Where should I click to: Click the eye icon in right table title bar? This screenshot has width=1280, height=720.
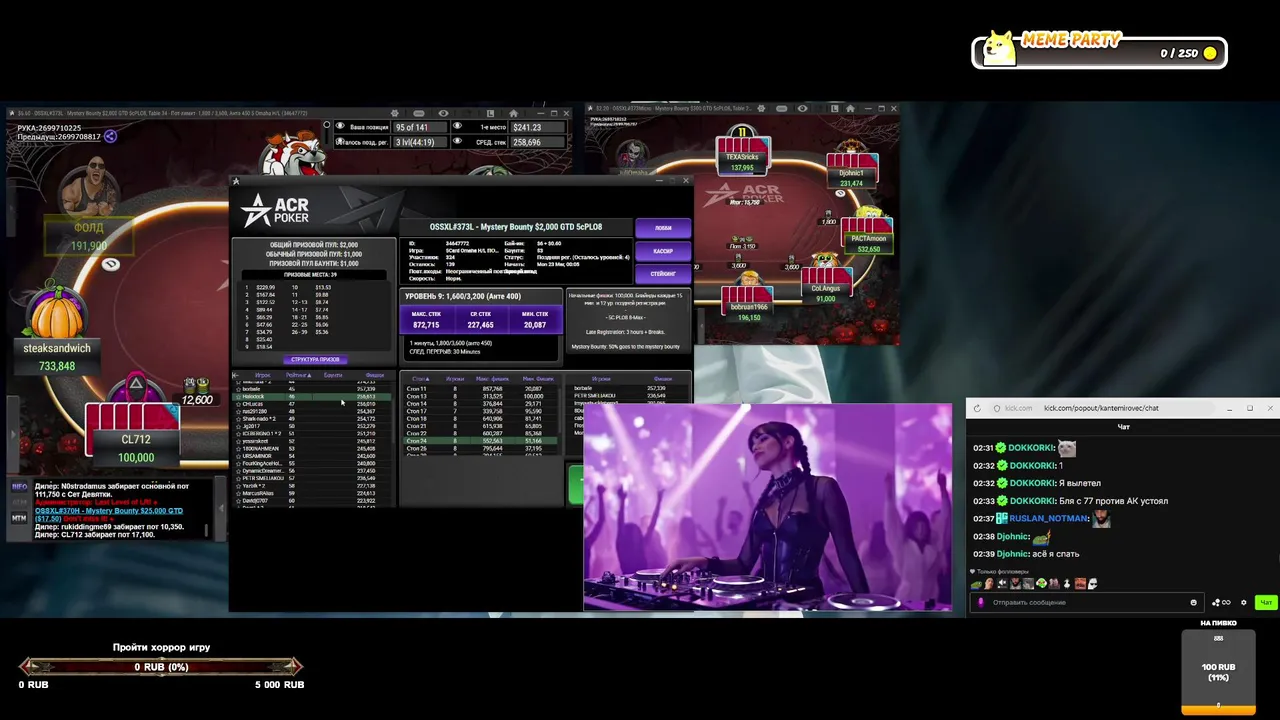[x=802, y=108]
